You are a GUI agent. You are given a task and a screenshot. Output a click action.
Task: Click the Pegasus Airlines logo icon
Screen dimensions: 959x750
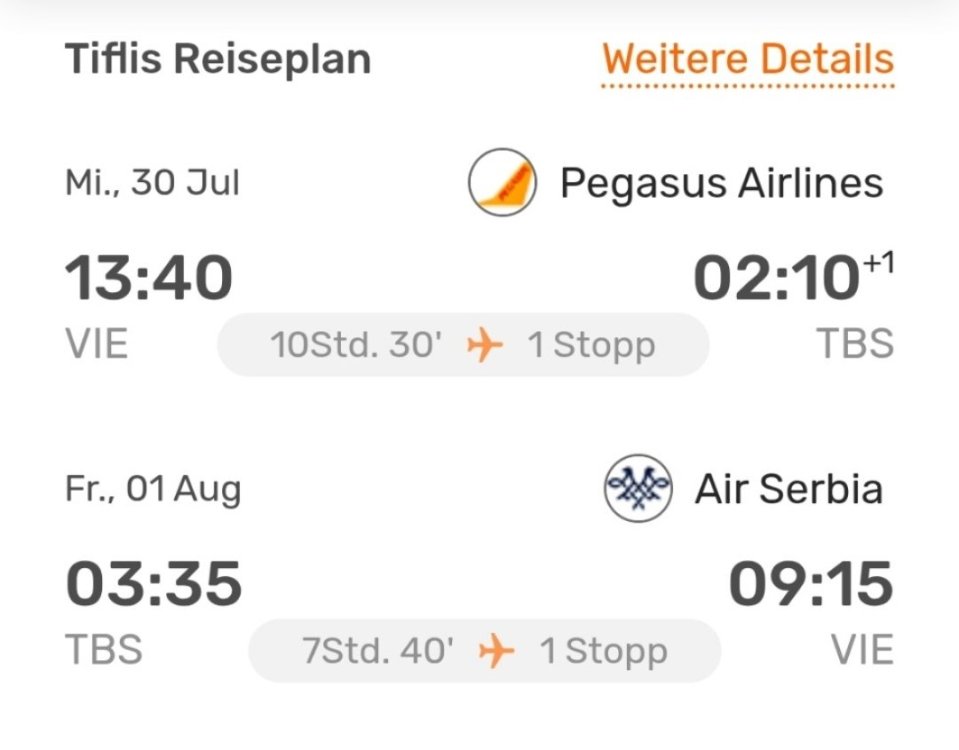pos(502,183)
